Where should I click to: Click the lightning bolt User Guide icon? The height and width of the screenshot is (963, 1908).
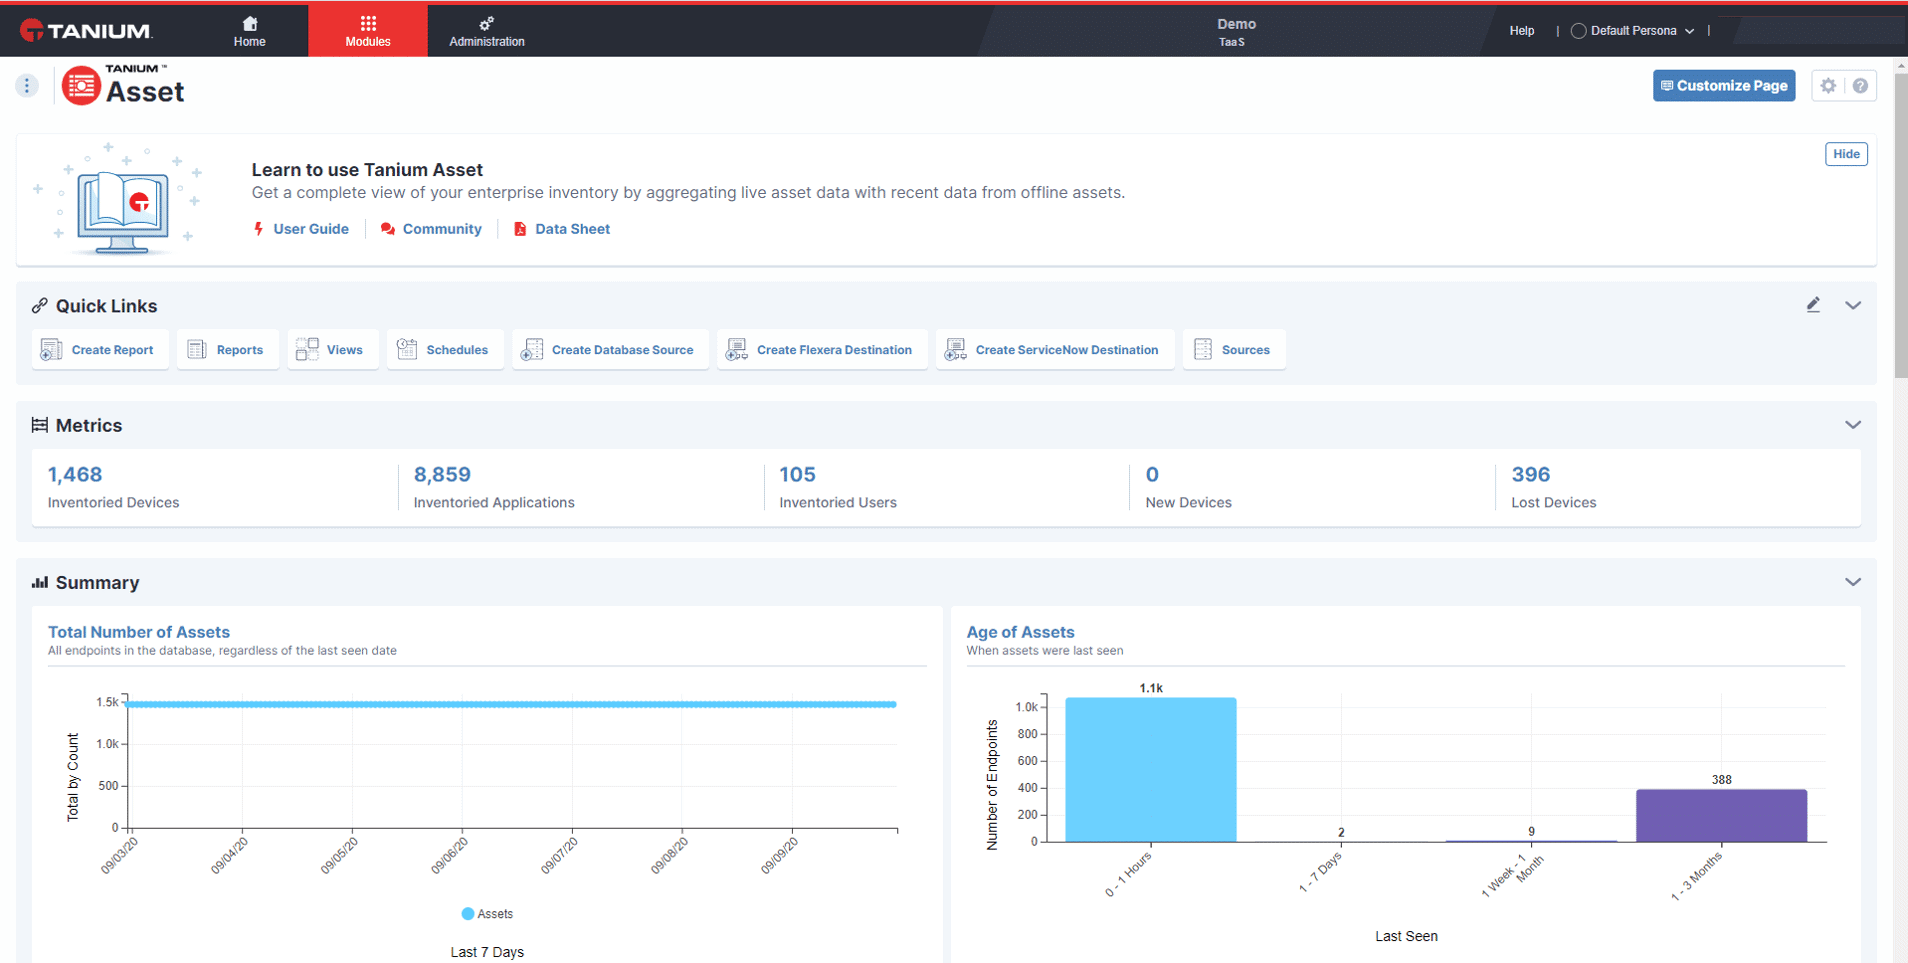tap(259, 229)
